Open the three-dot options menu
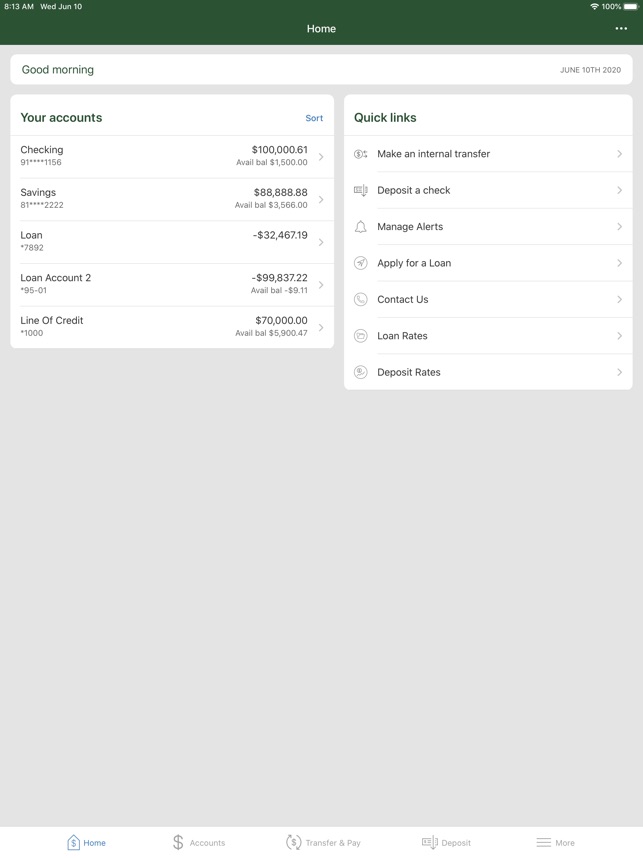This screenshot has height=858, width=643. [621, 29]
